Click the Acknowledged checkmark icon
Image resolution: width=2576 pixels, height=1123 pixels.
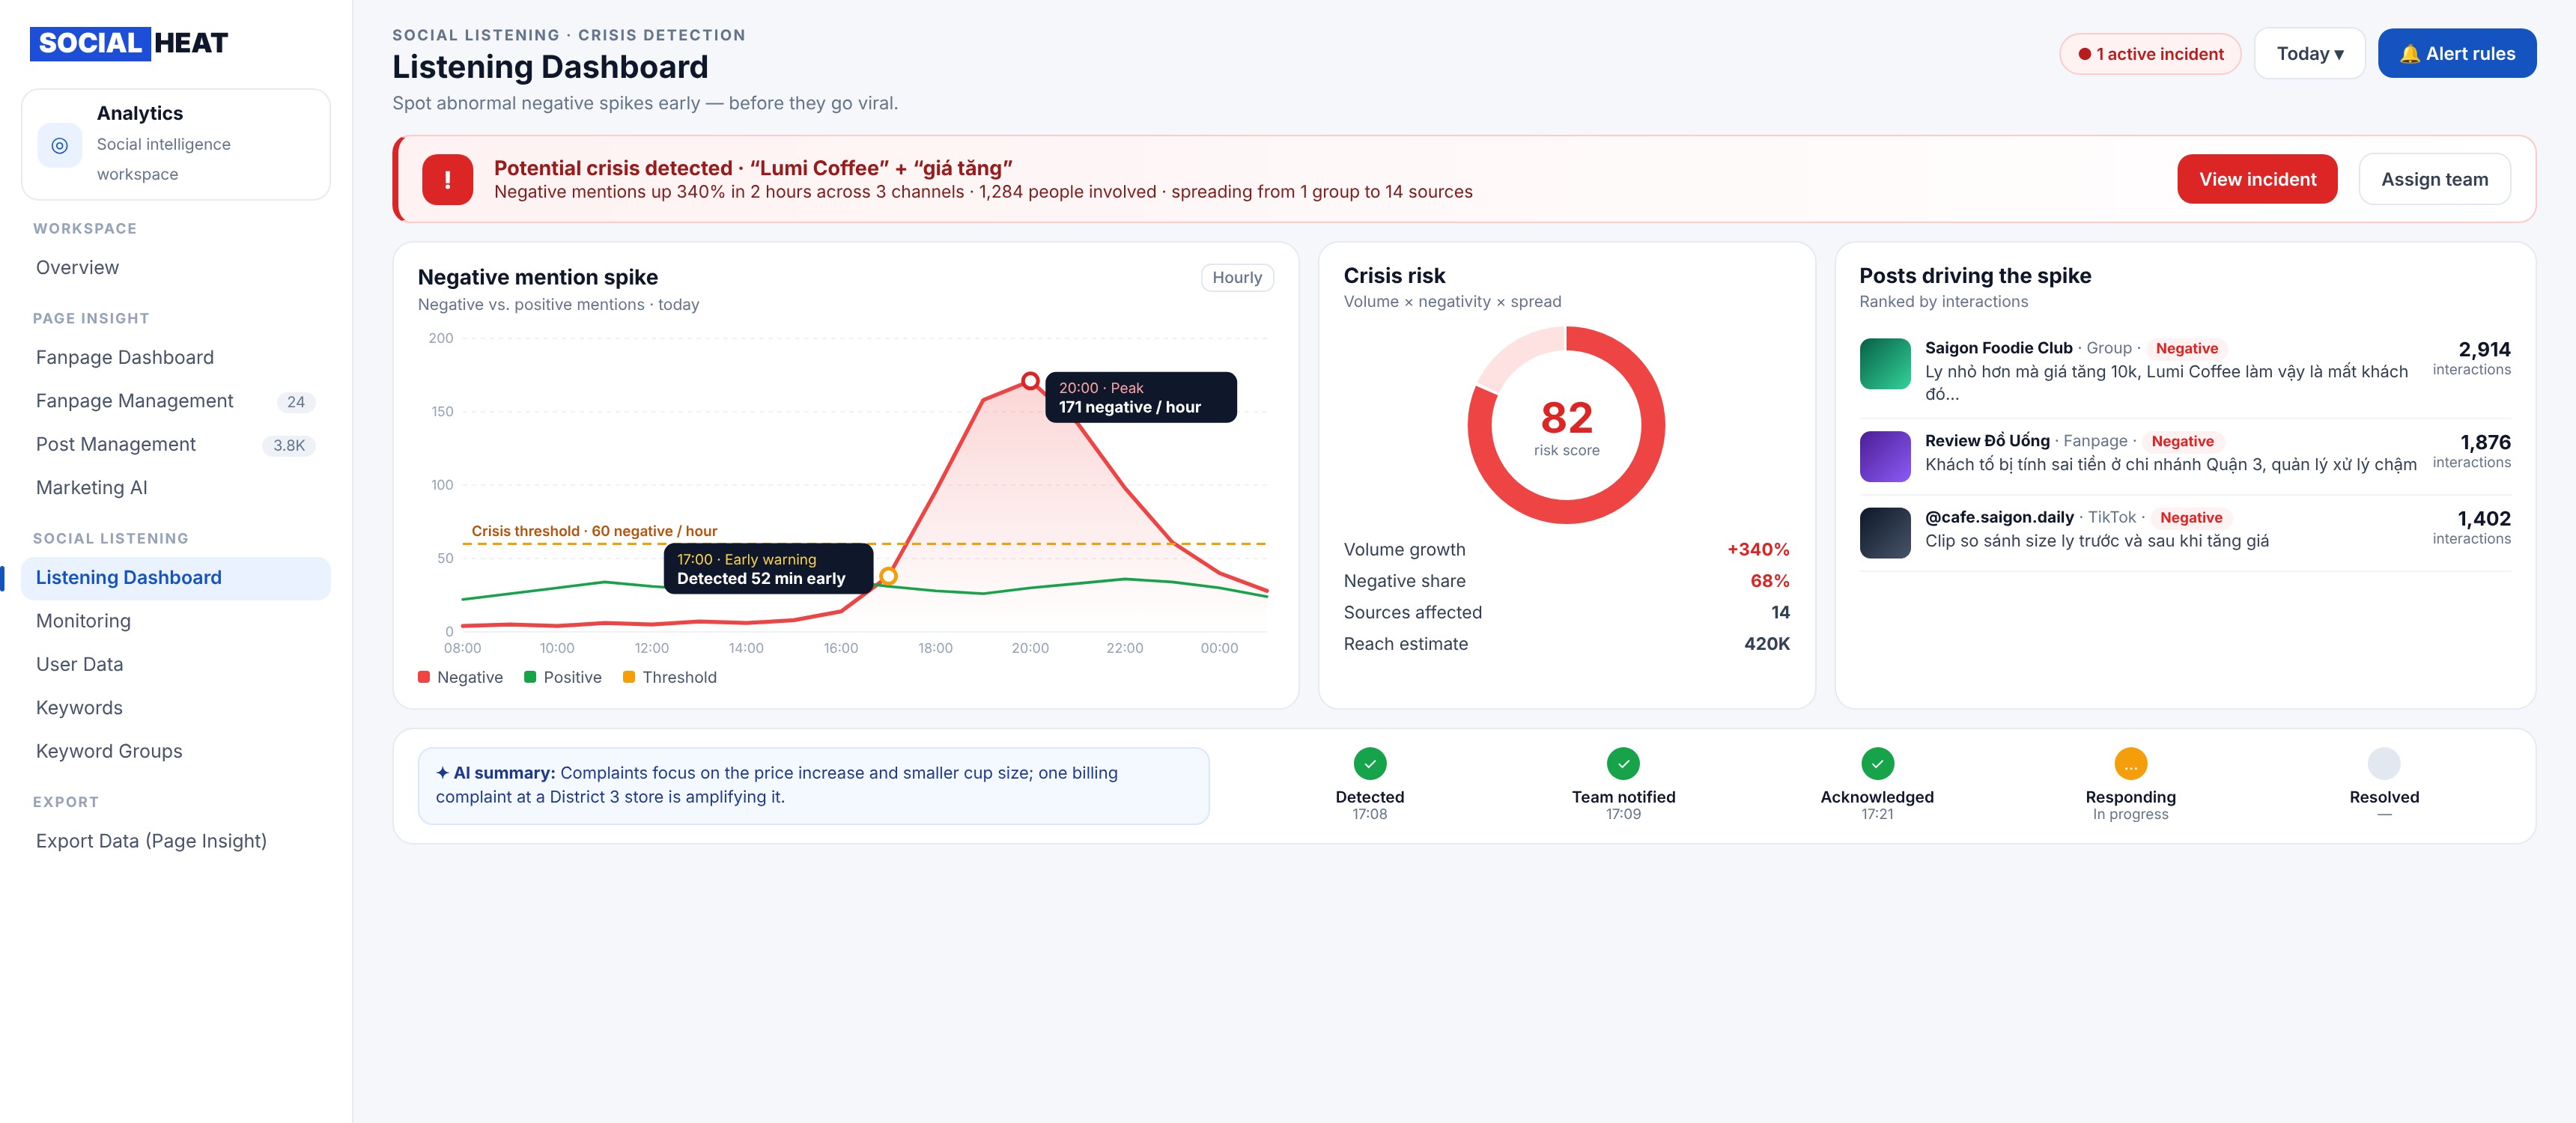click(1877, 764)
